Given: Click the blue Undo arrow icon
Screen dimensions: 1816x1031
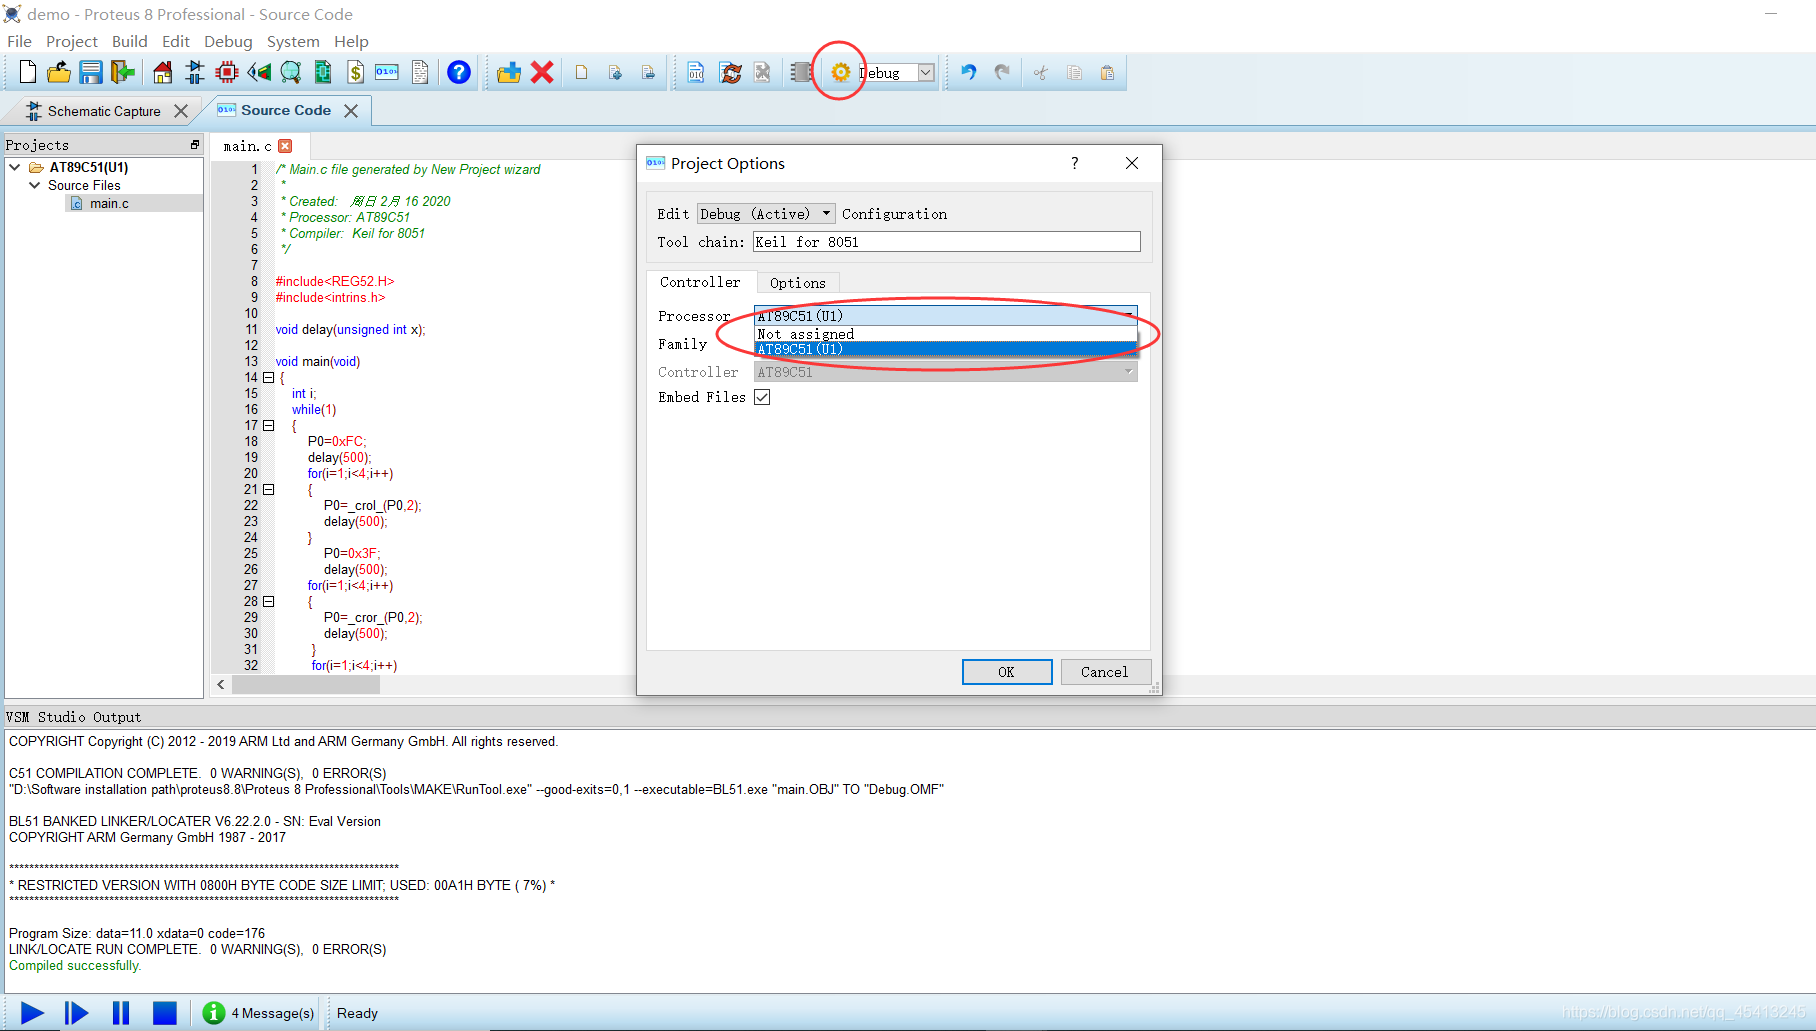Looking at the screenshot, I should point(968,72).
